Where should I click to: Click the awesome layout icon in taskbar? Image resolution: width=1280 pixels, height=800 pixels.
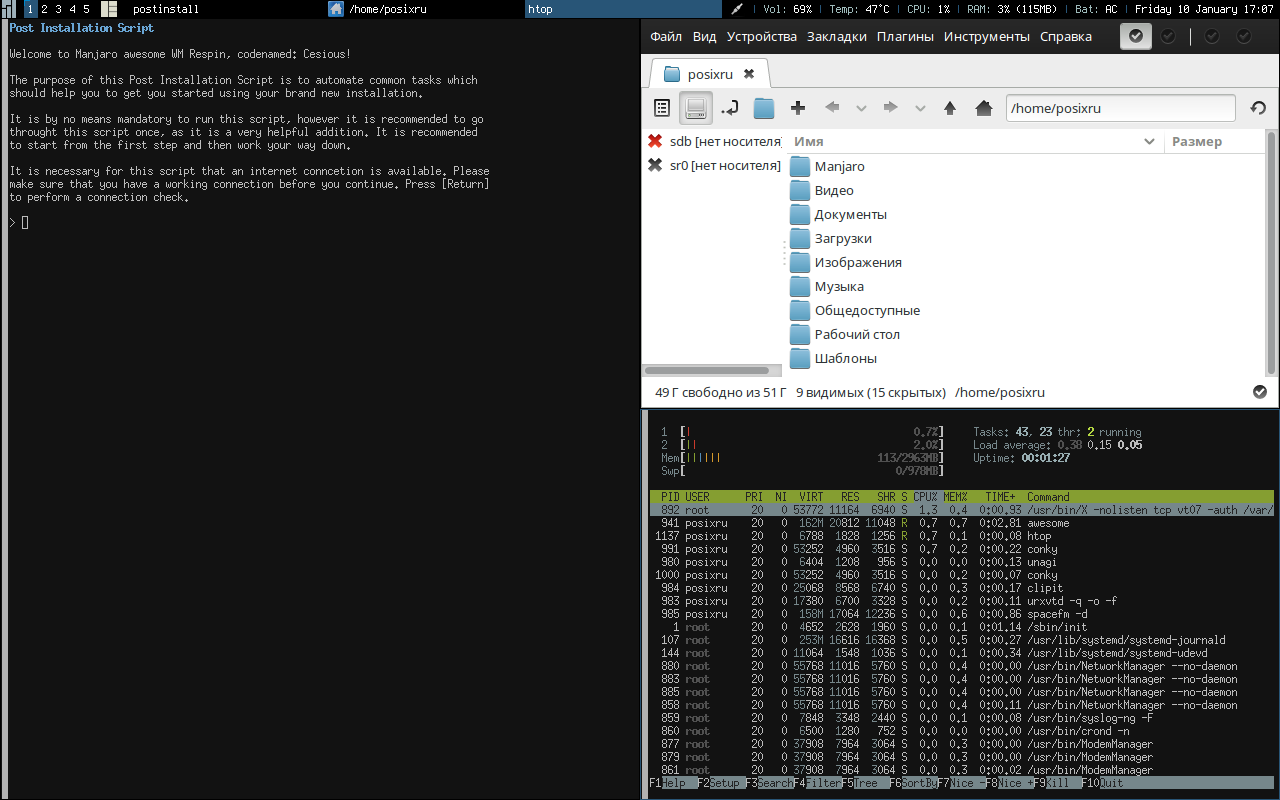tap(109, 9)
